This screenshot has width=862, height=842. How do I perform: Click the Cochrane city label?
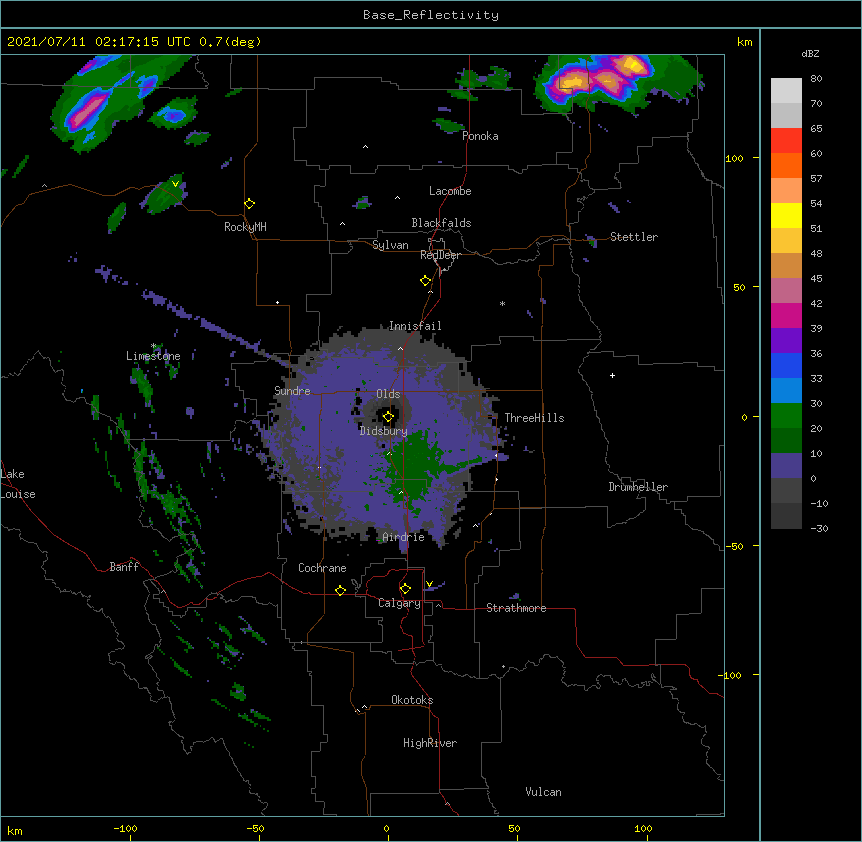(x=322, y=568)
